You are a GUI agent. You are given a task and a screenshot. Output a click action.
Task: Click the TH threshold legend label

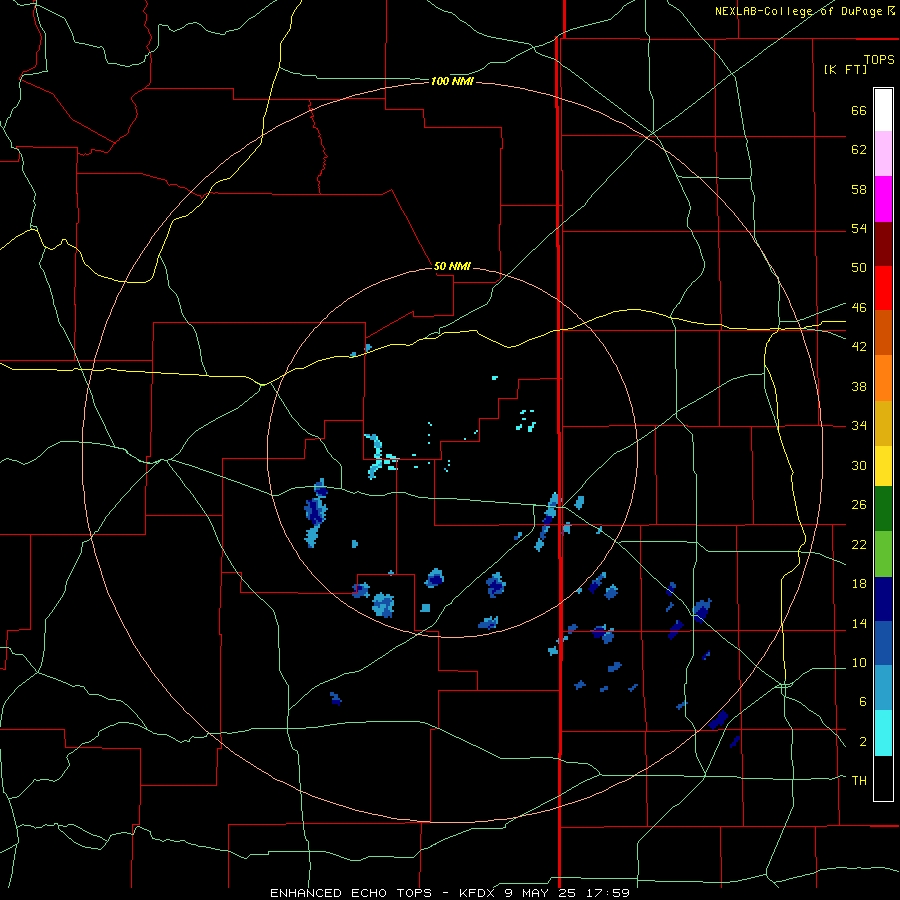[859, 780]
